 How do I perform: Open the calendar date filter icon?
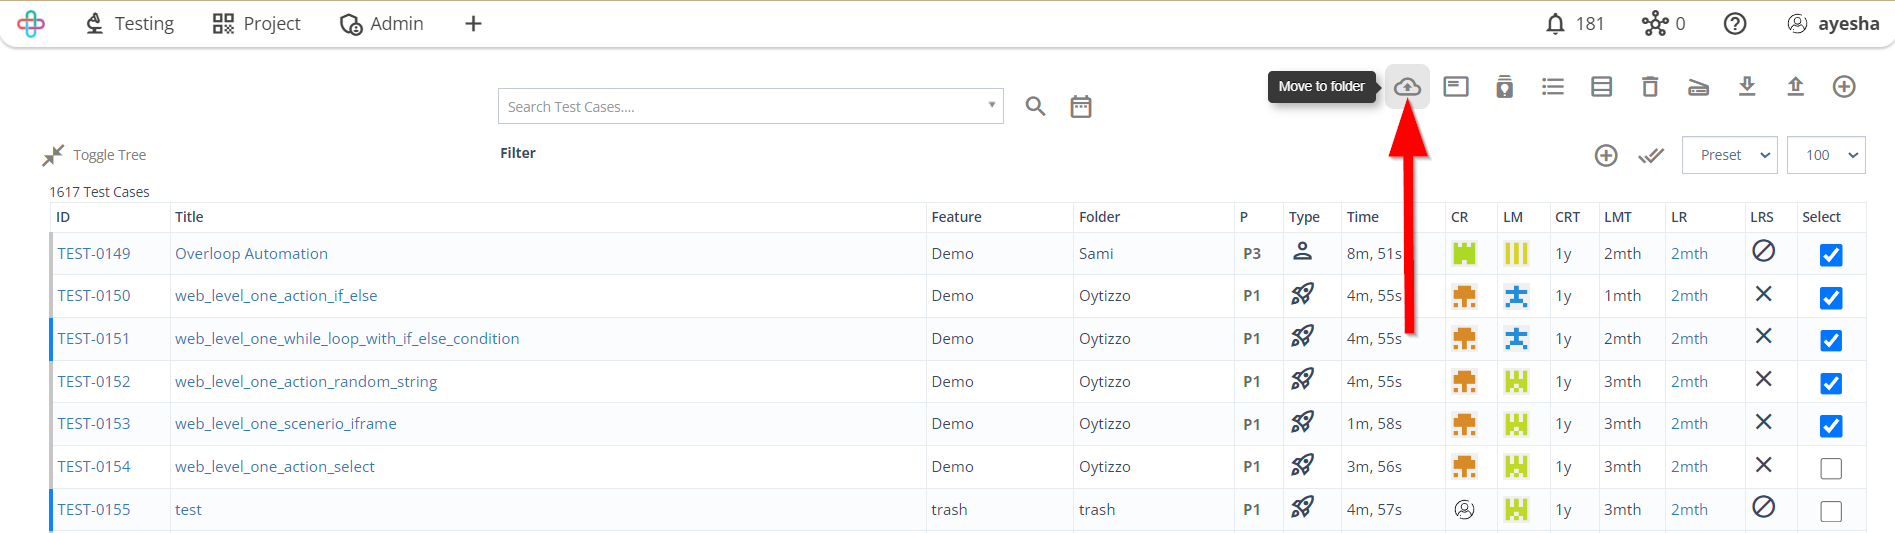(1081, 107)
